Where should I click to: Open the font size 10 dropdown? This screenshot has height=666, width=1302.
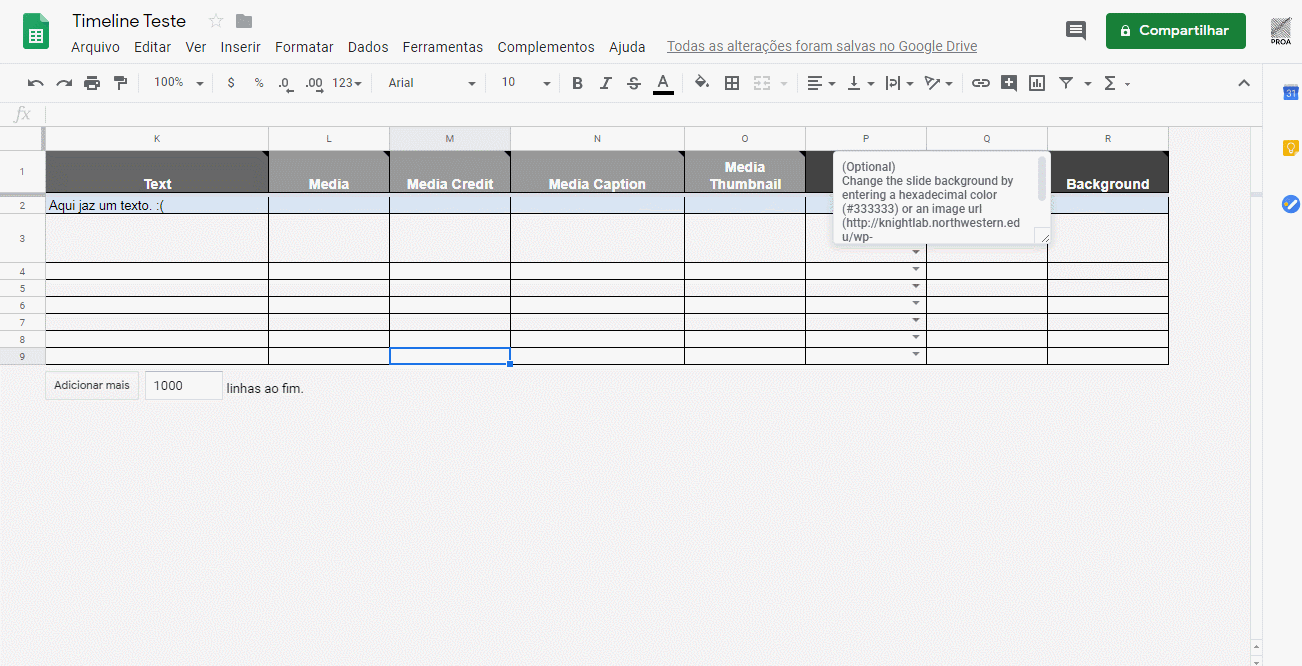(526, 83)
